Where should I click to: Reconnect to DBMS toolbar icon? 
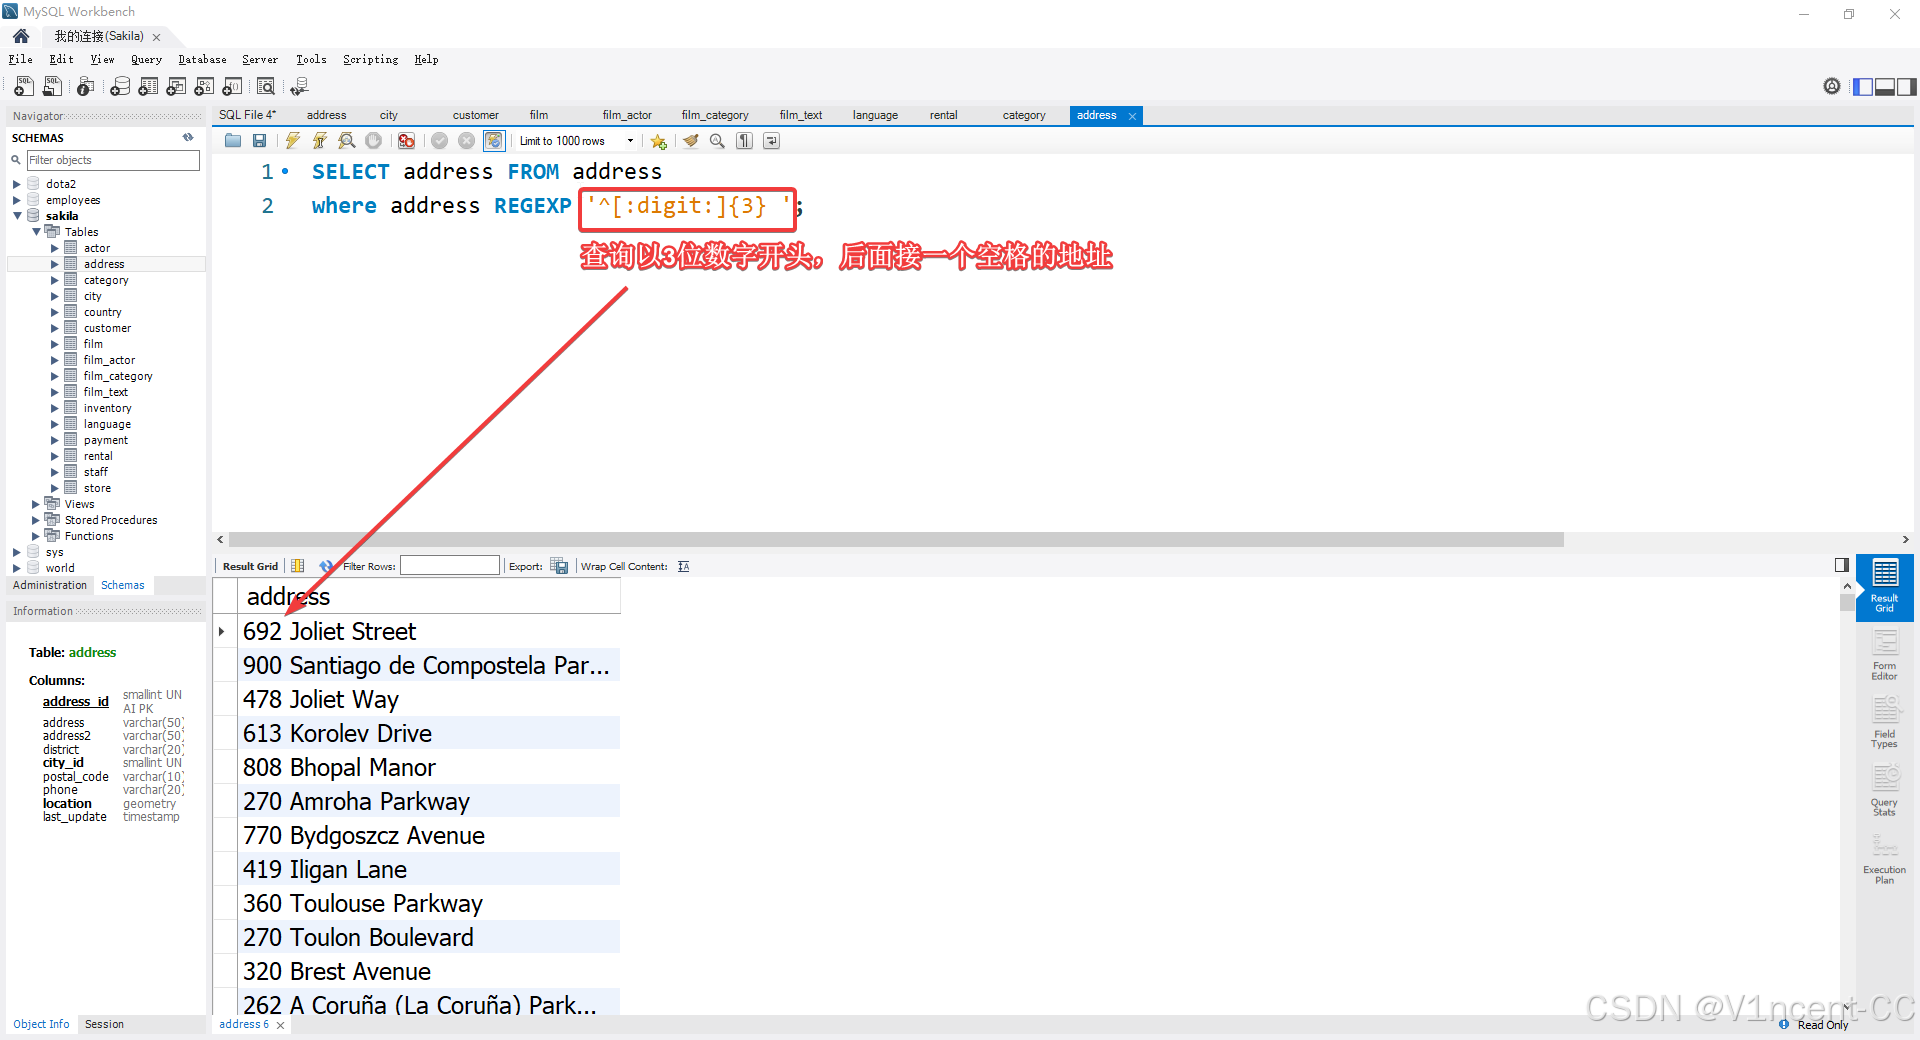(299, 87)
